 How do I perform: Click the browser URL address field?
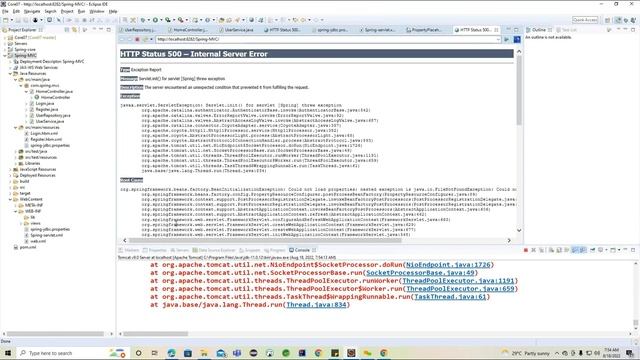point(326,39)
